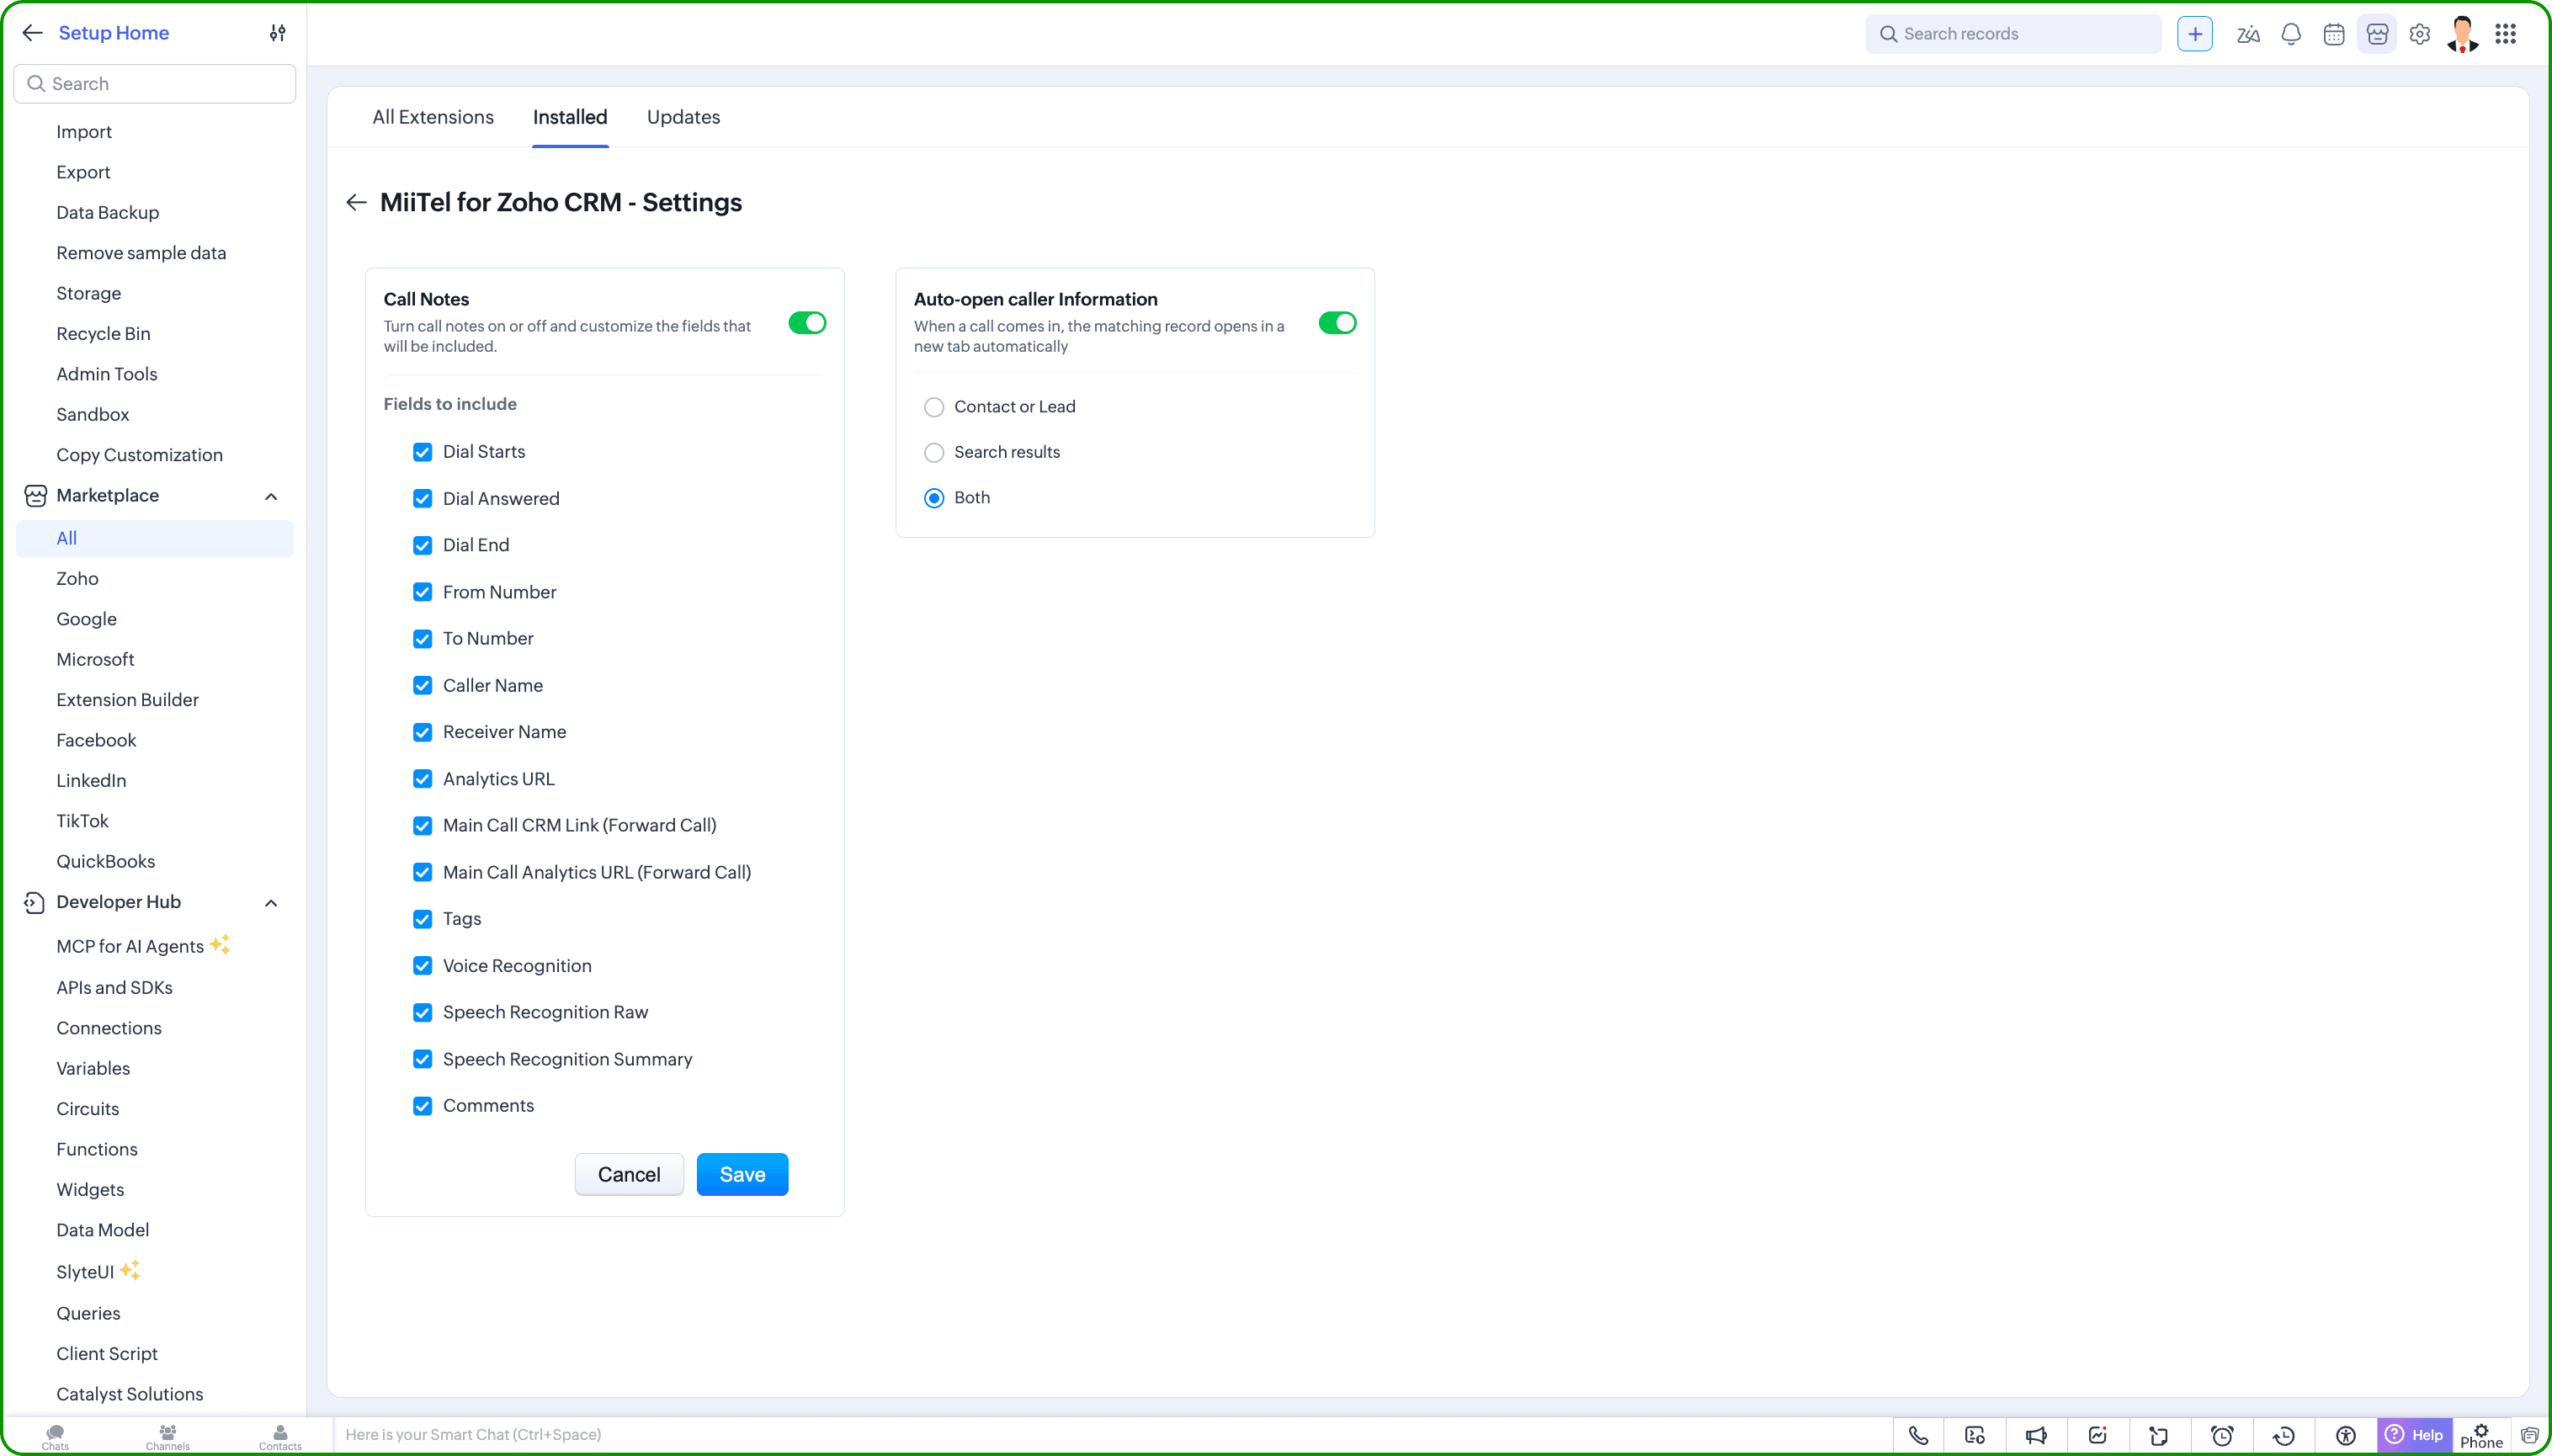2552x1456 pixels.
Task: Open the chart icon with red dot
Action: (x=2098, y=1436)
